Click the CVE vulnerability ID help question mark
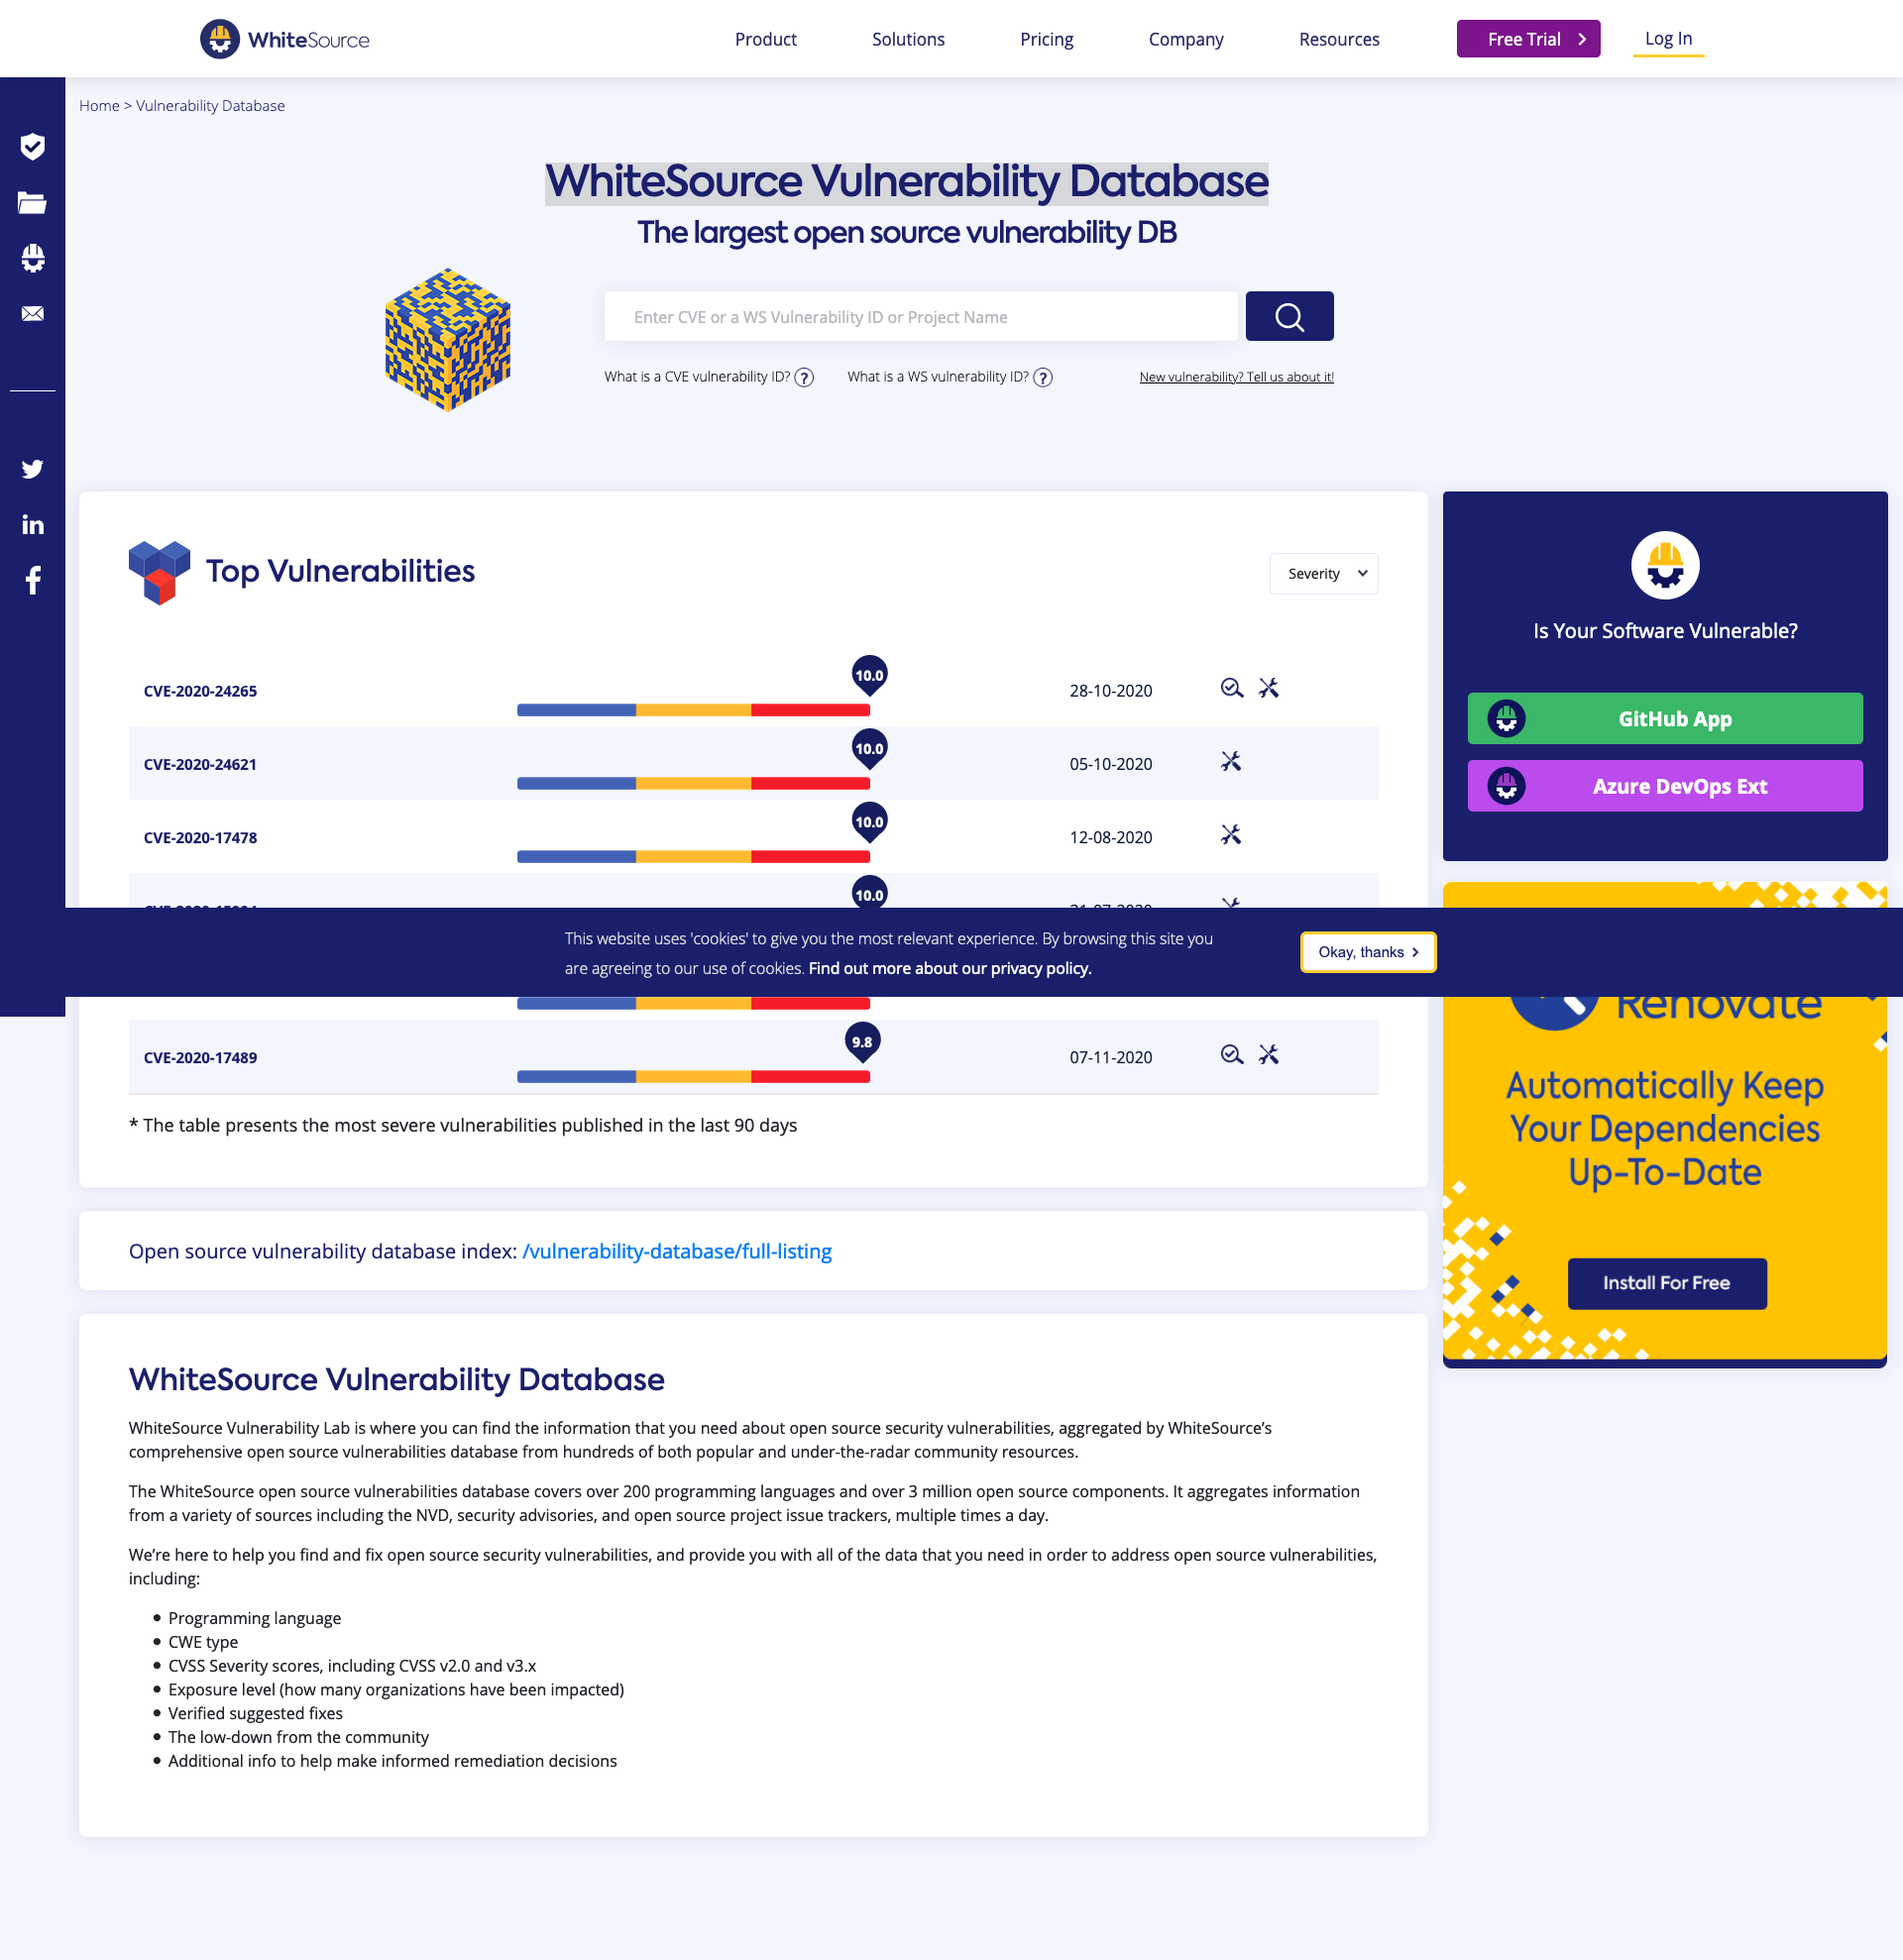This screenshot has width=1903, height=1960. 804,378
